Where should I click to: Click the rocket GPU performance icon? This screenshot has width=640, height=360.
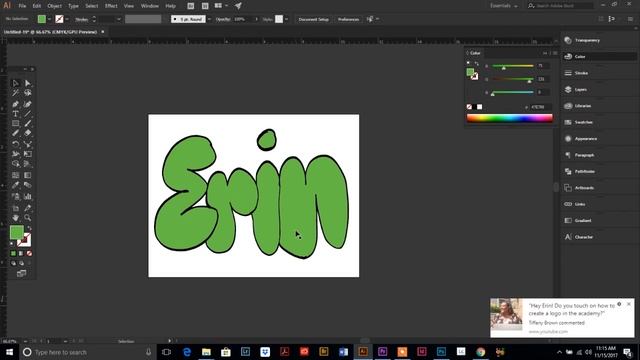pos(238,6)
